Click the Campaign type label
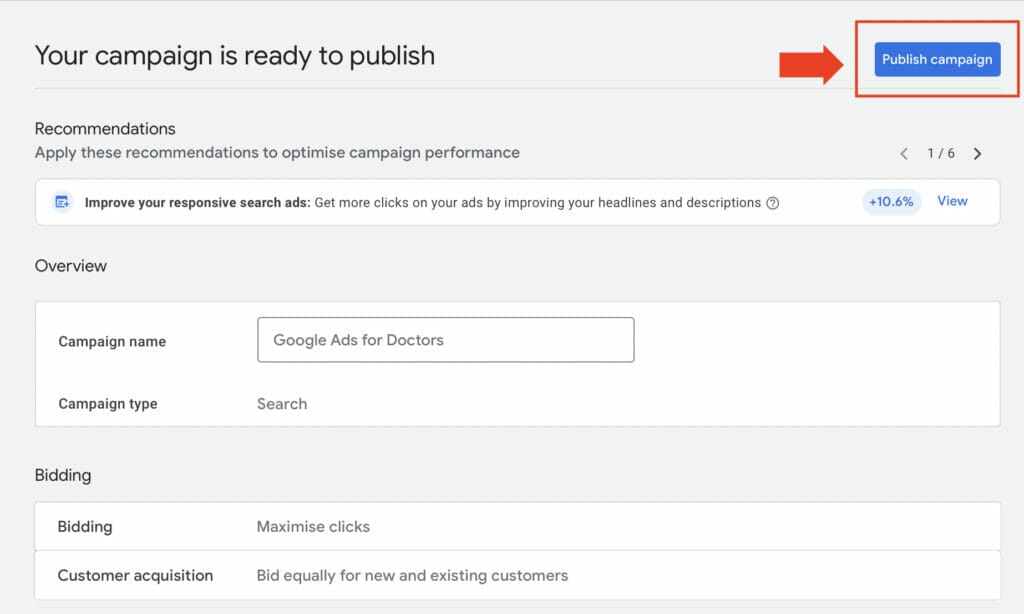The image size is (1024, 614). (x=108, y=404)
